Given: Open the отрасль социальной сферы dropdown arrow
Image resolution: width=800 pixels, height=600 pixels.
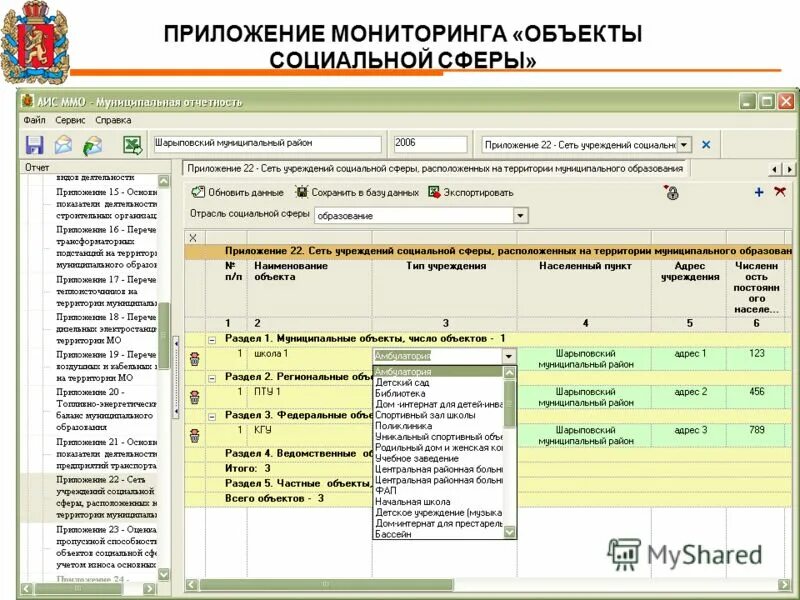Looking at the screenshot, I should (519, 214).
